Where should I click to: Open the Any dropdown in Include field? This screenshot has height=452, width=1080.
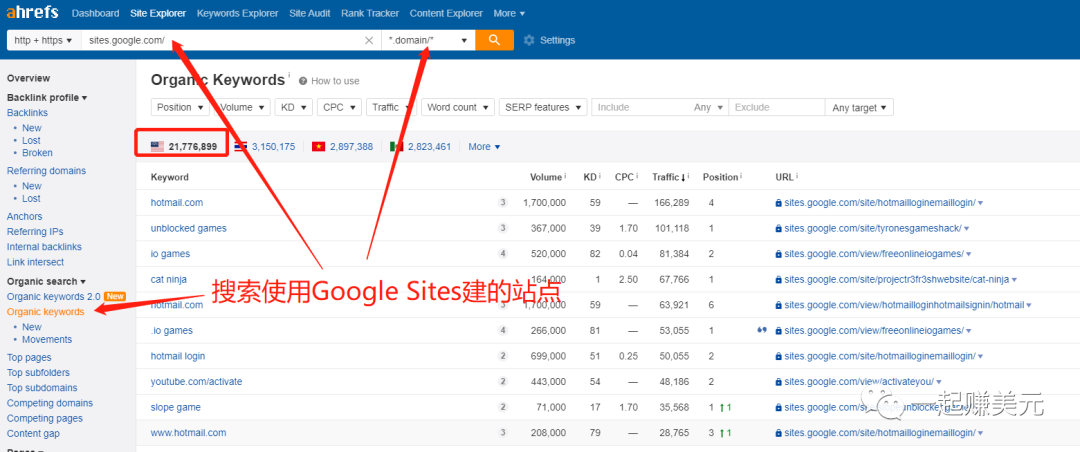pyautogui.click(x=709, y=107)
